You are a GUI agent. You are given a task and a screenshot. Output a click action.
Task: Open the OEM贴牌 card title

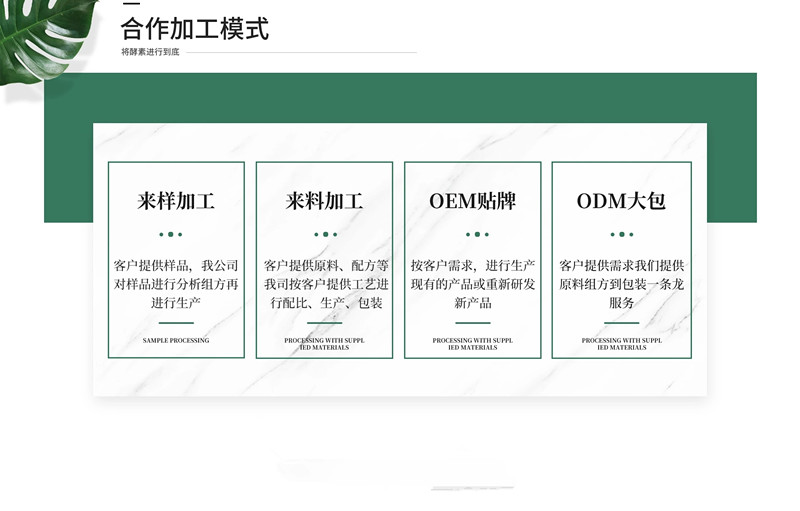tap(473, 201)
